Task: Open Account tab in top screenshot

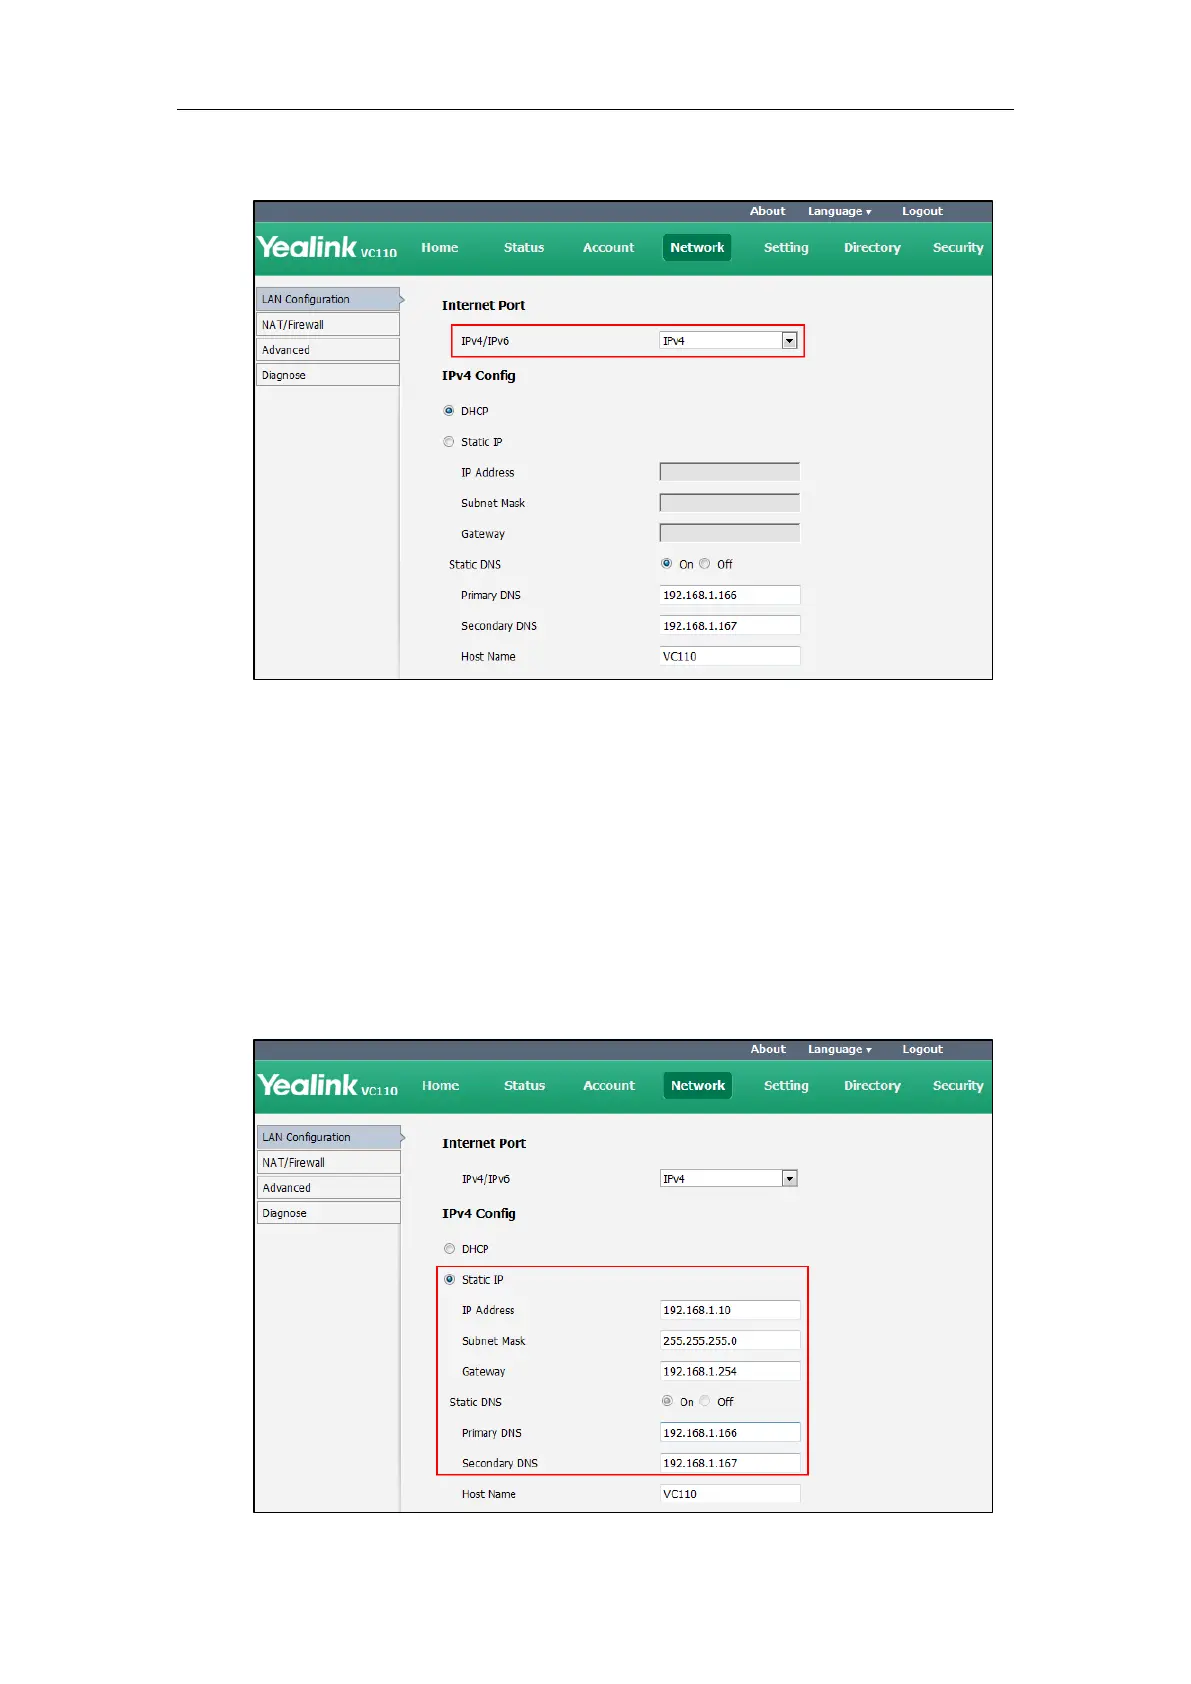Action: (608, 248)
